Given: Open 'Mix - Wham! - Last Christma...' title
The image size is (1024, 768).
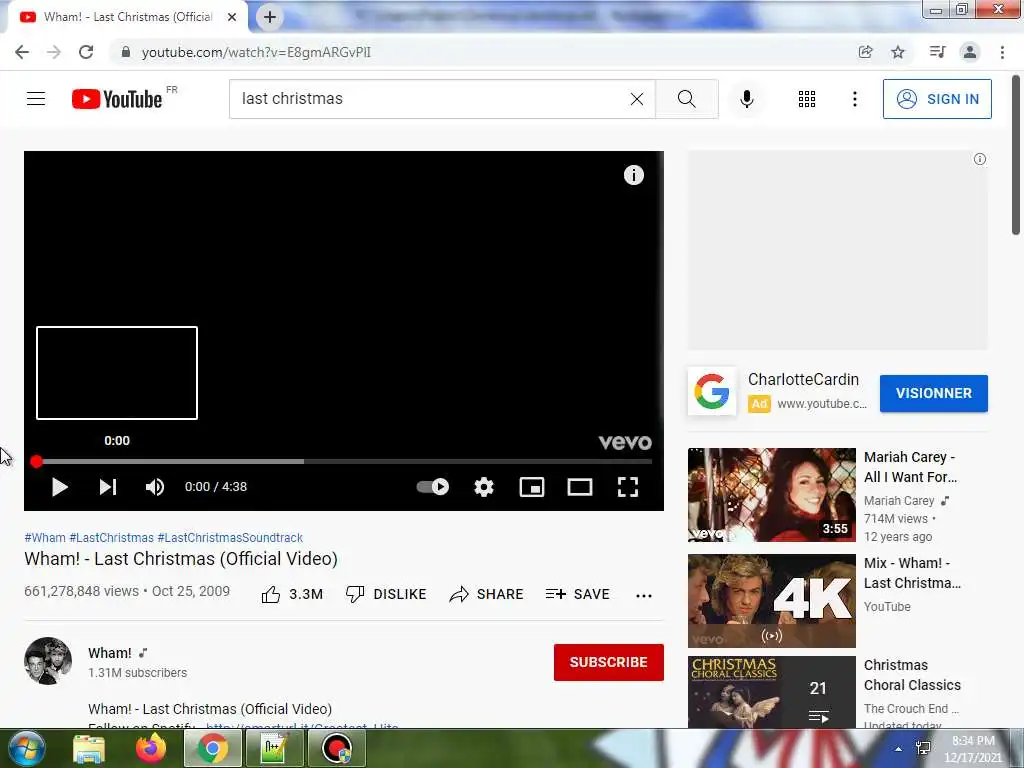Looking at the screenshot, I should [x=912, y=573].
